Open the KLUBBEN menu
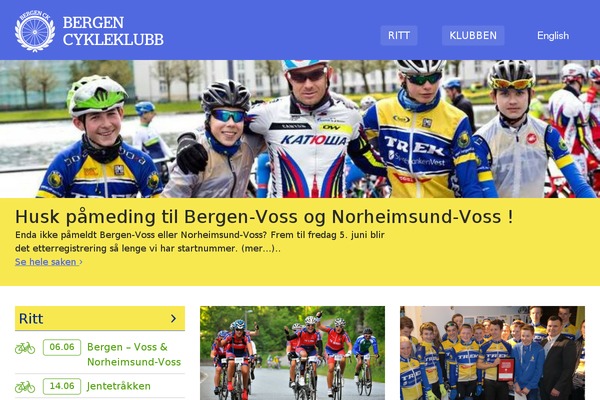 tap(473, 36)
